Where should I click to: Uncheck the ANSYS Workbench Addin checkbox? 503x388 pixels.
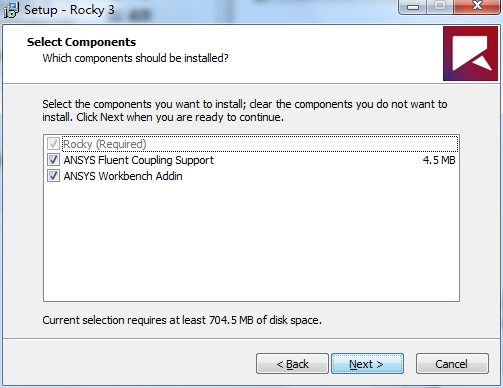(x=53, y=176)
